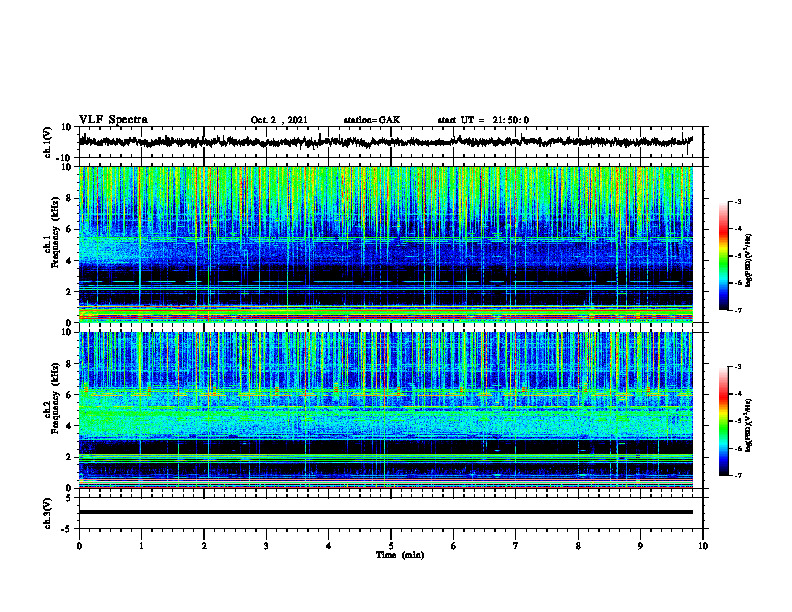Click the ch.1 voltage waveform trace
The height and width of the screenshot is (612, 792).
pos(385,141)
